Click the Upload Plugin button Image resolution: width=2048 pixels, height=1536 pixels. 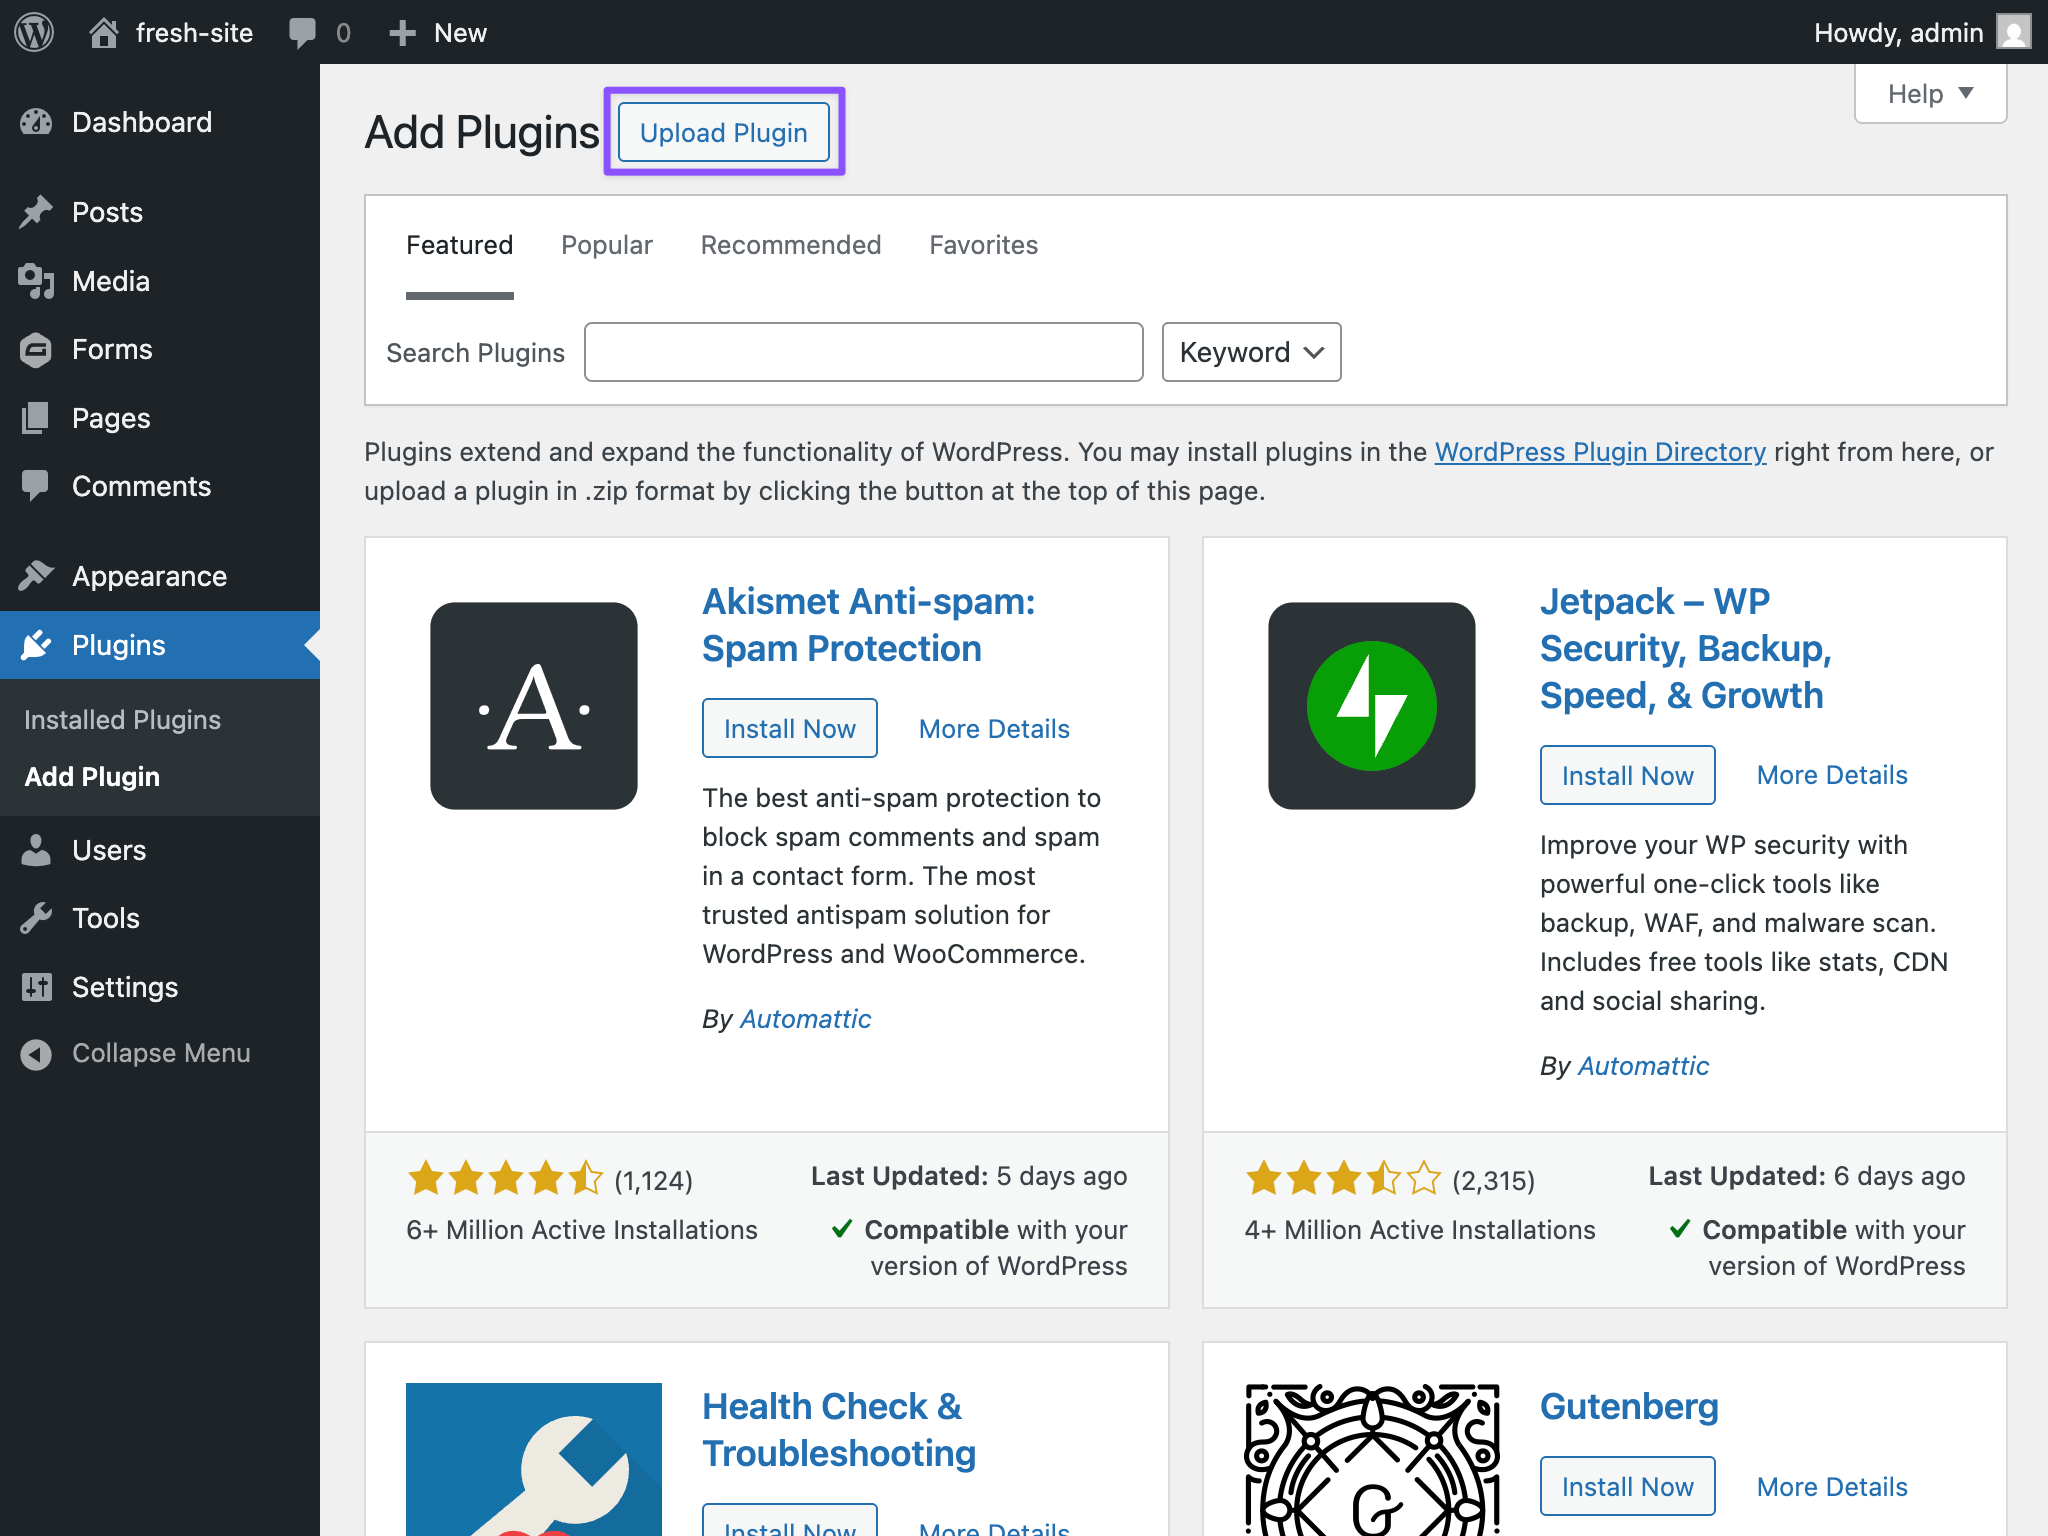point(724,132)
